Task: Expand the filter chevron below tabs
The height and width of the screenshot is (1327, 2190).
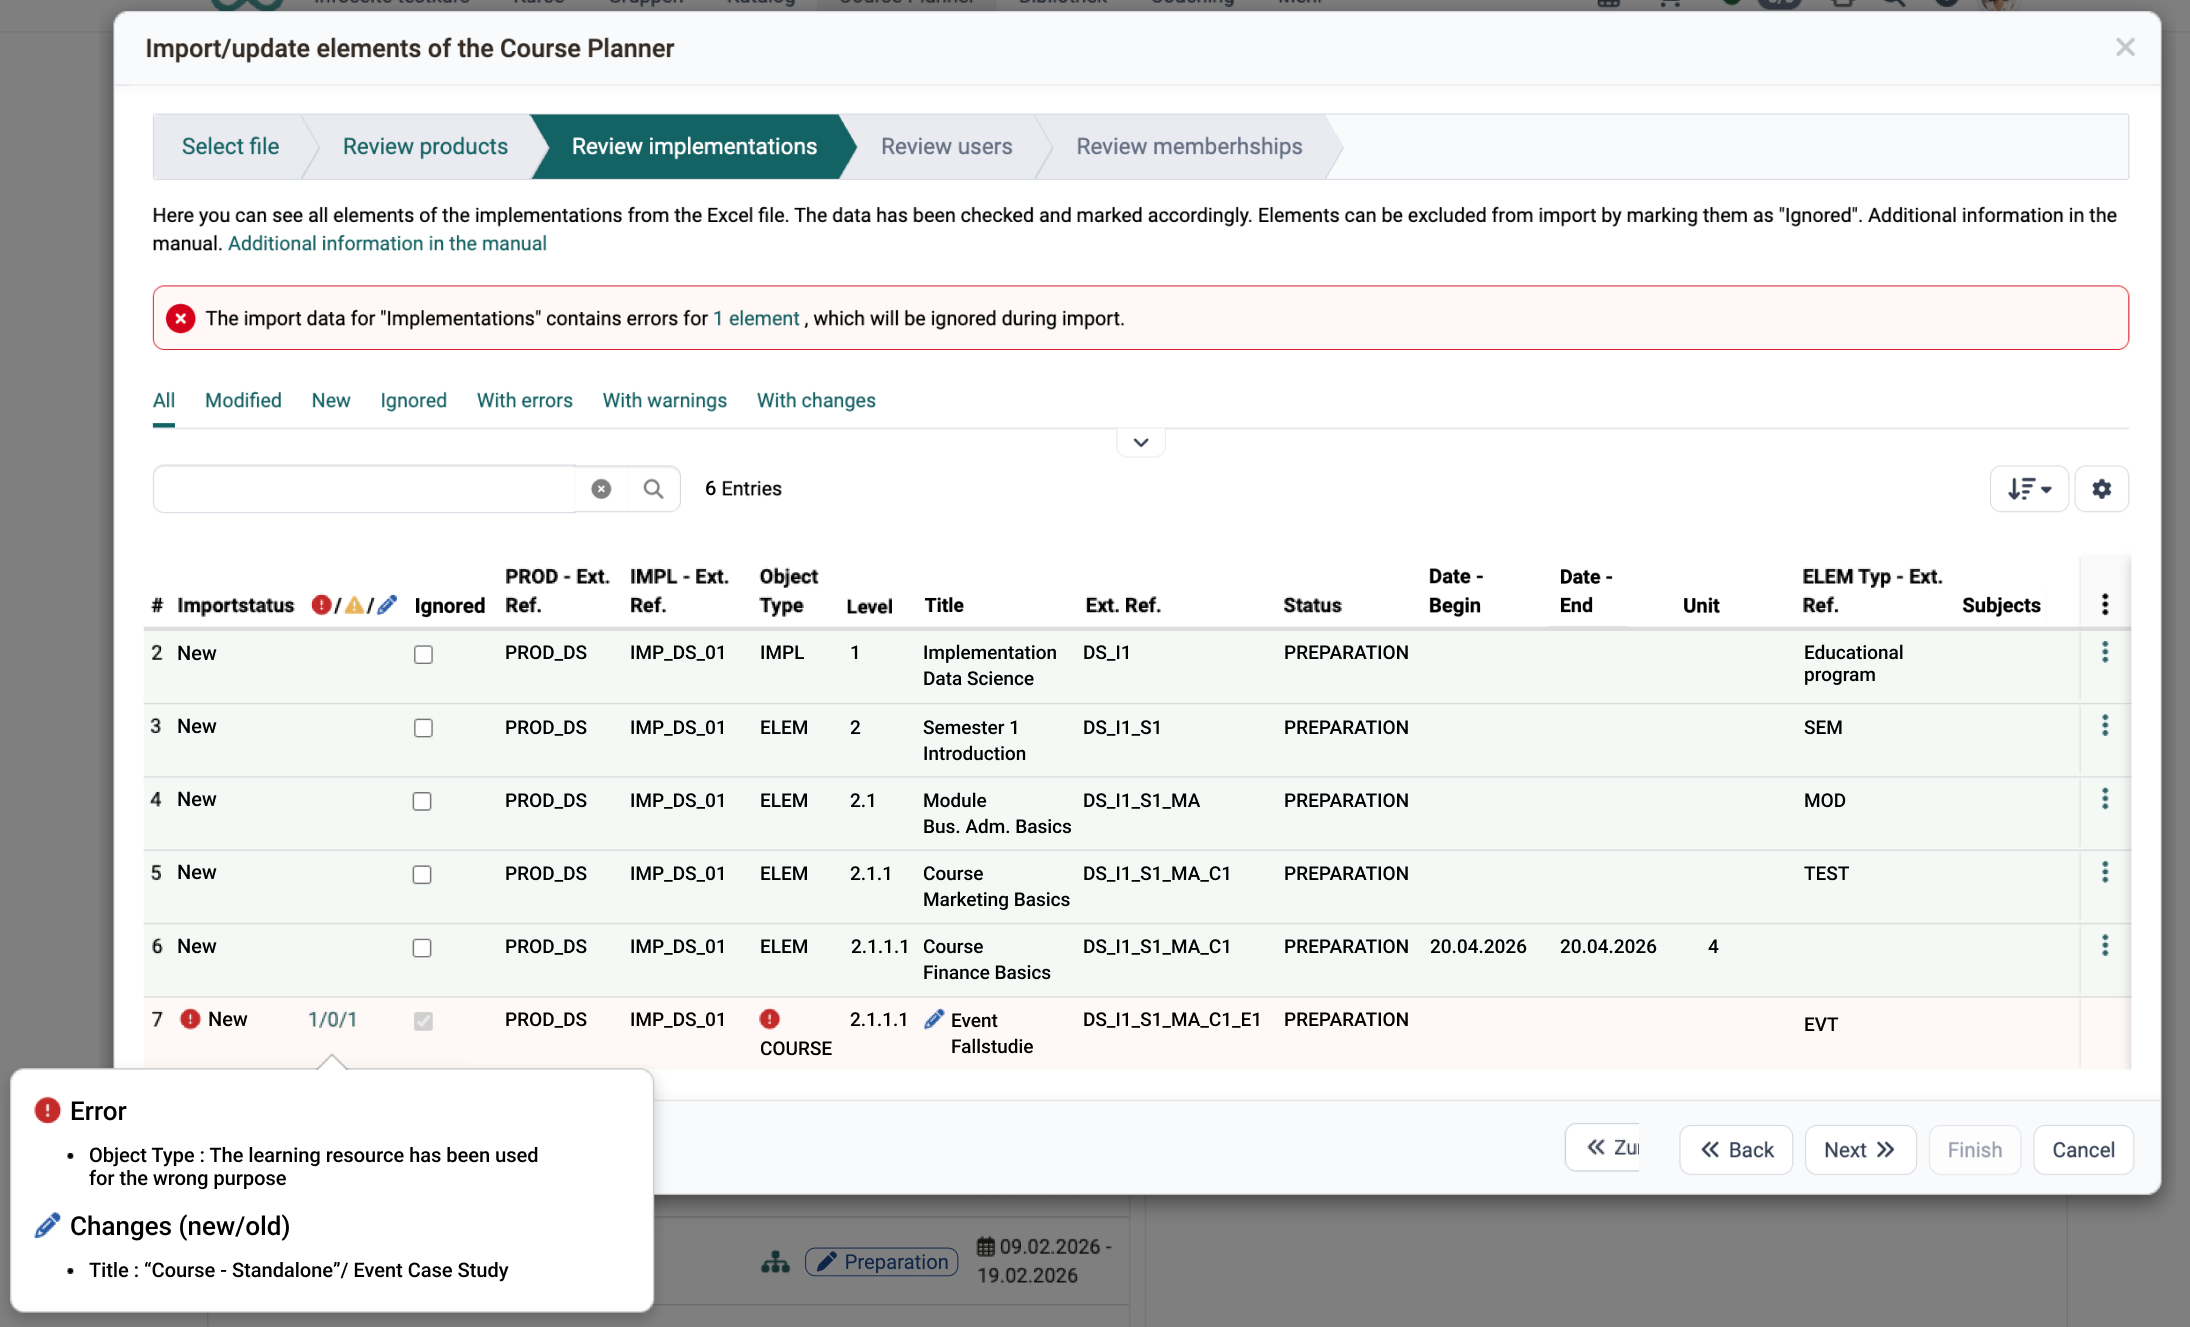Action: coord(1141,442)
